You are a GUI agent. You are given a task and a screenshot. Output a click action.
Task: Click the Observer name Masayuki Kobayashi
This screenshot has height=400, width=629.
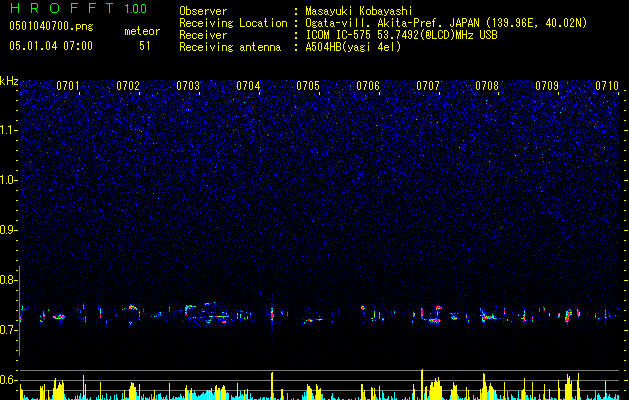[359, 11]
